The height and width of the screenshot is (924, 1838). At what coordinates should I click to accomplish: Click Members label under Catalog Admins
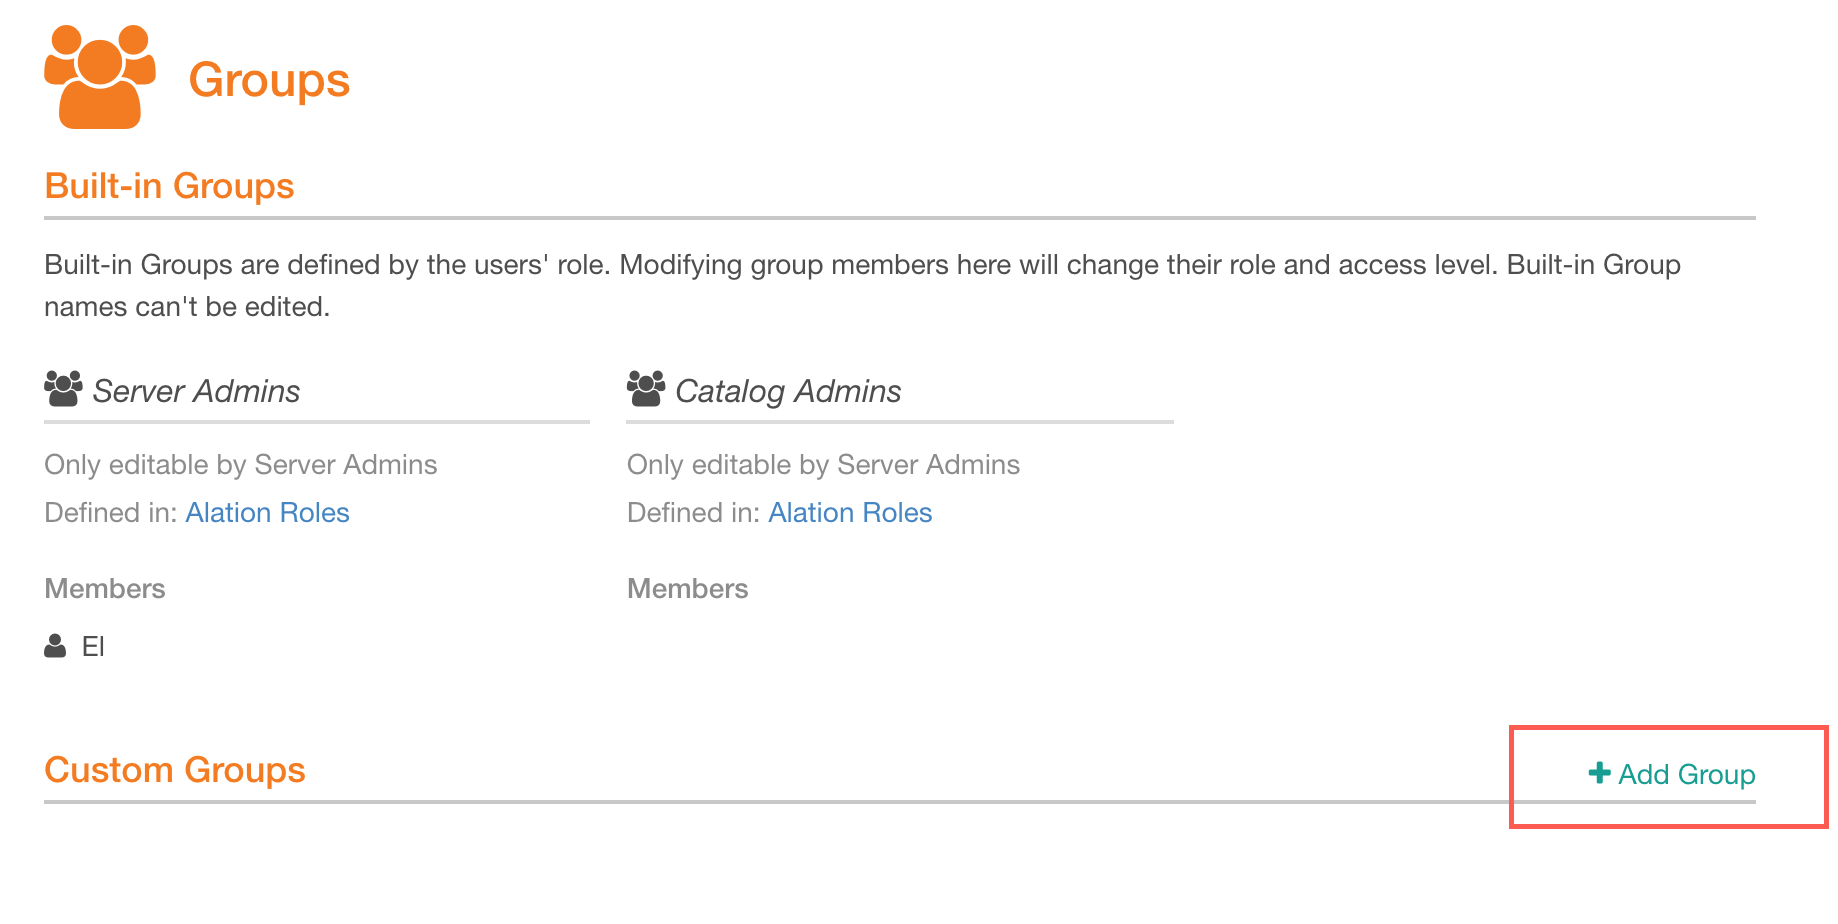coord(688,589)
